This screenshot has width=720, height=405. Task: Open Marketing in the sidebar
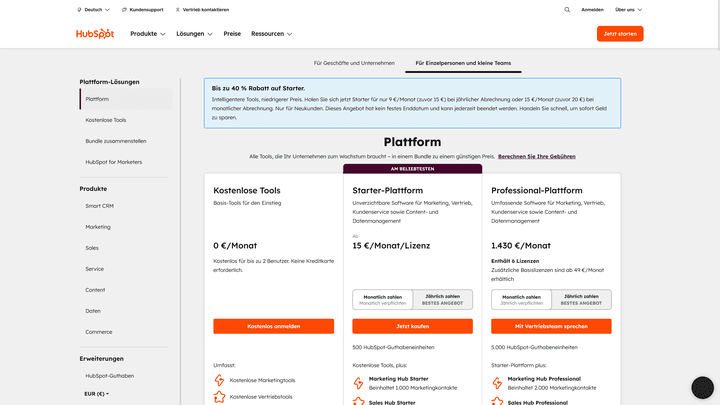tap(98, 227)
